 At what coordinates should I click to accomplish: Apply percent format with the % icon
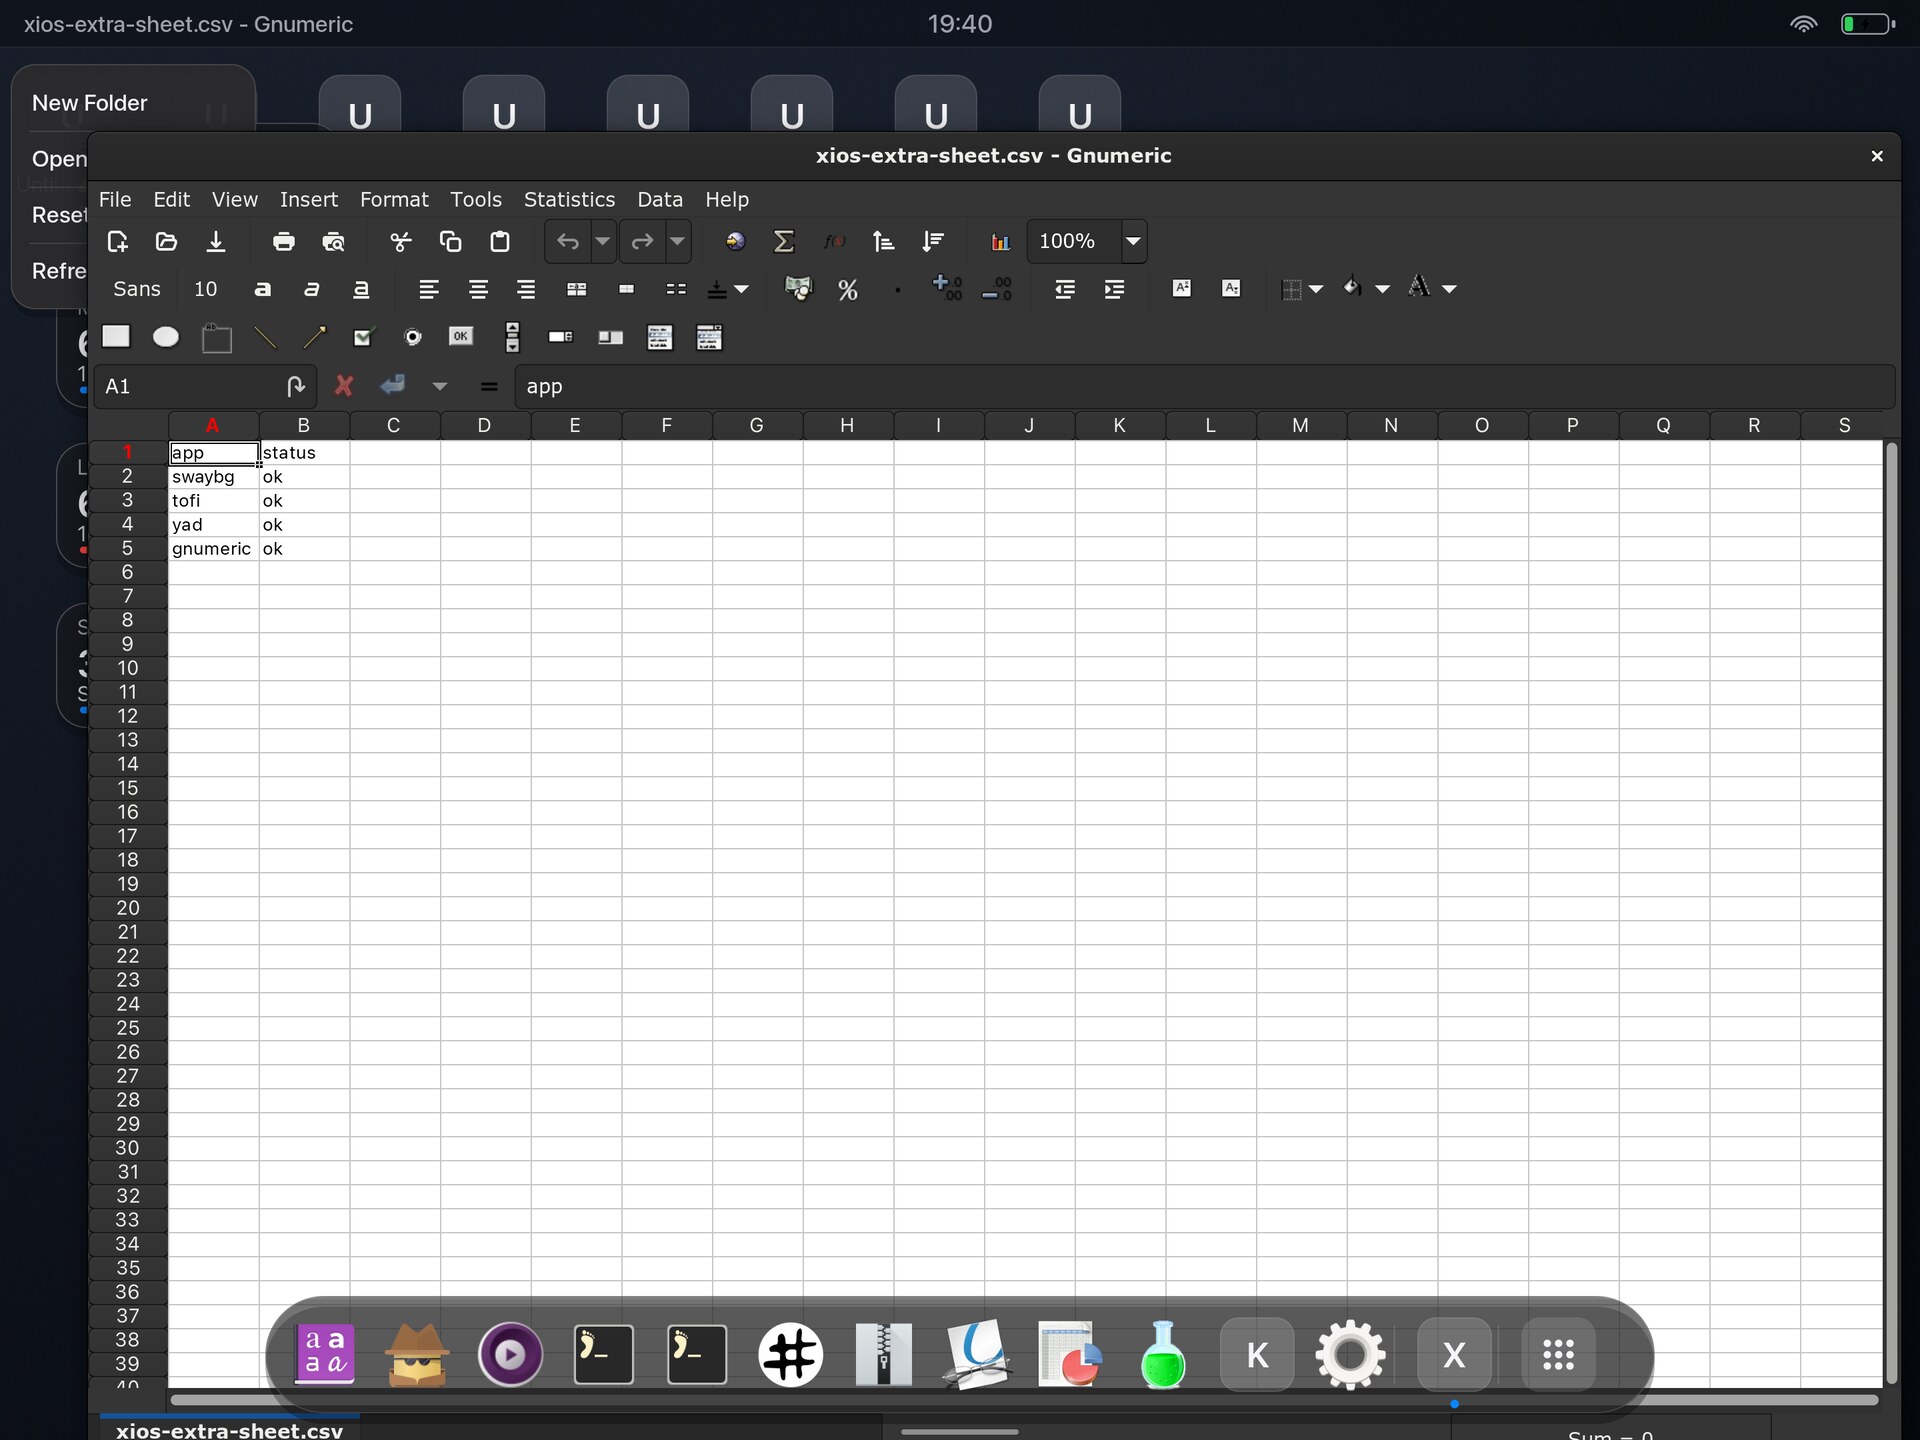tap(848, 289)
